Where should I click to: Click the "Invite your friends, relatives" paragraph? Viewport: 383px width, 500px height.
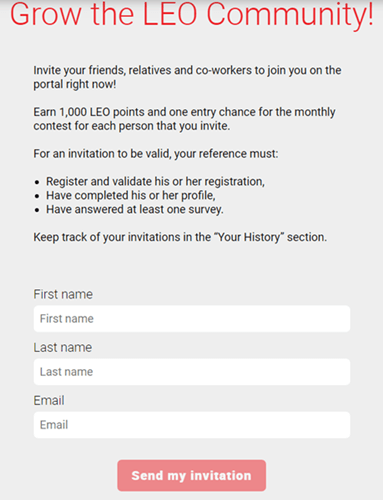(x=187, y=77)
